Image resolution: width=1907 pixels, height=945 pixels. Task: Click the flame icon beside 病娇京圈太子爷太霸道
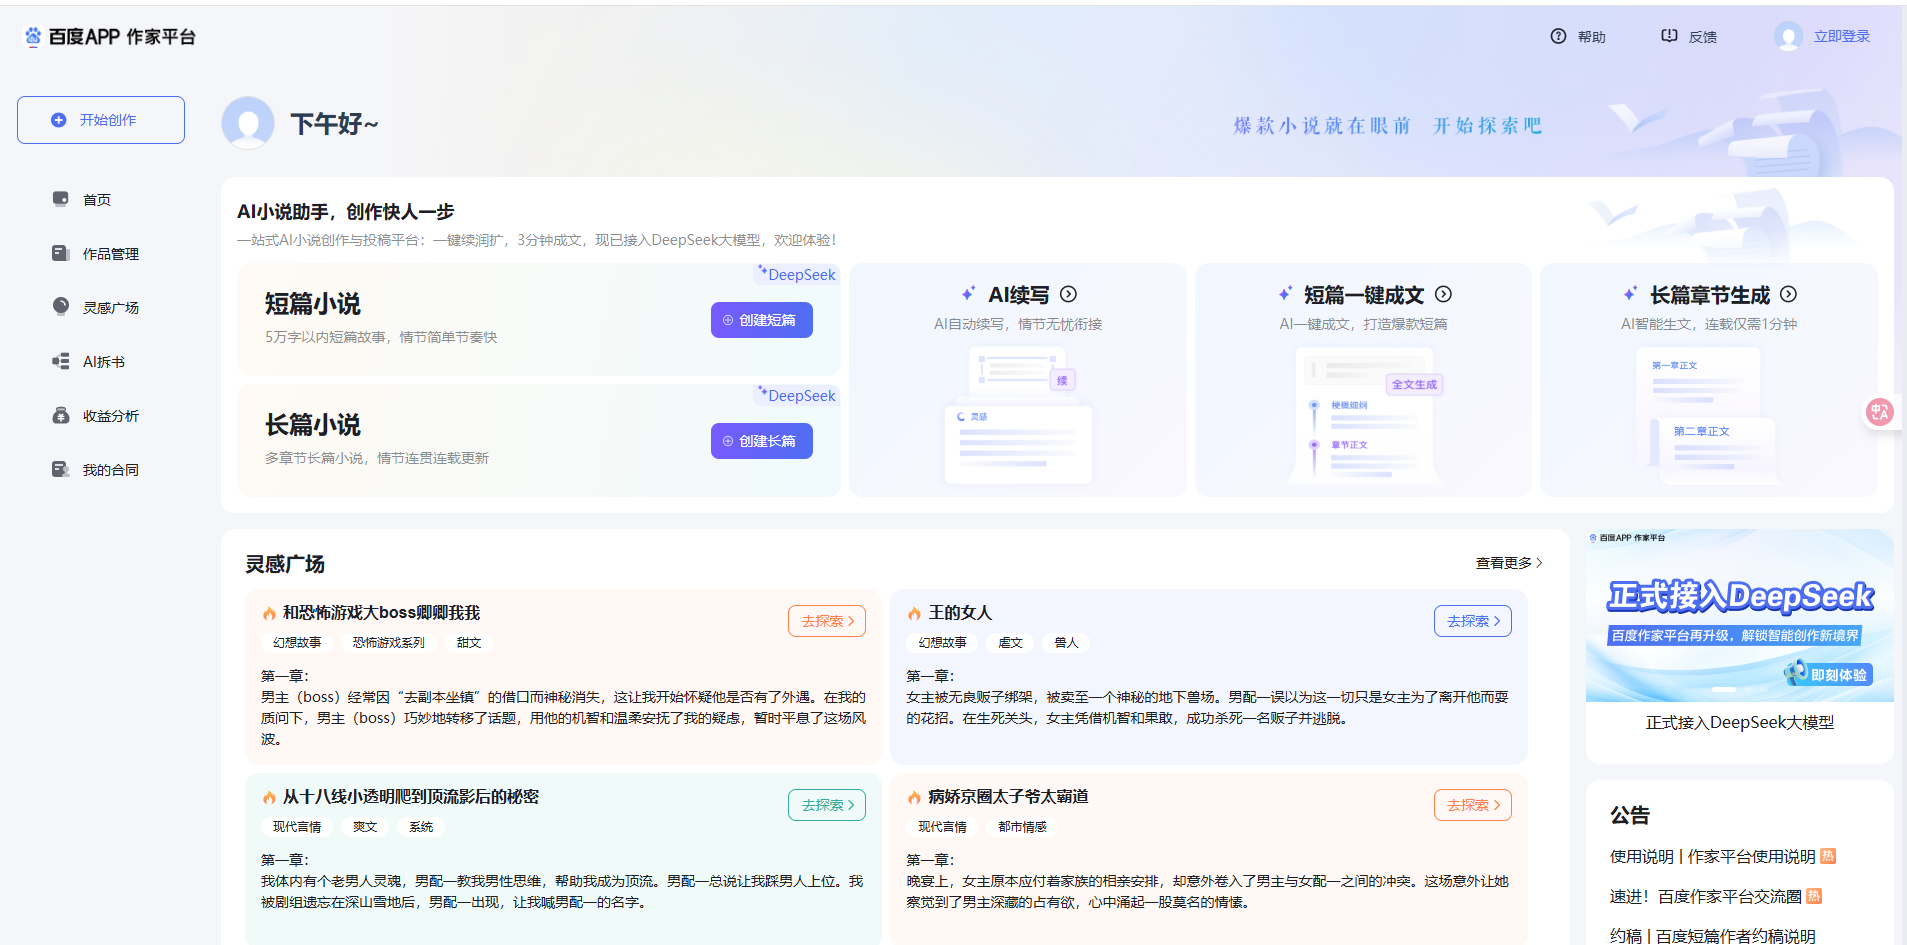pyautogui.click(x=914, y=797)
